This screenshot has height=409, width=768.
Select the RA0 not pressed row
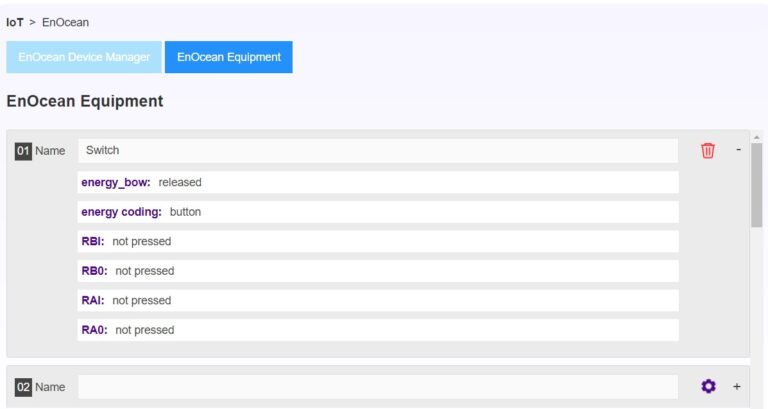click(x=378, y=330)
